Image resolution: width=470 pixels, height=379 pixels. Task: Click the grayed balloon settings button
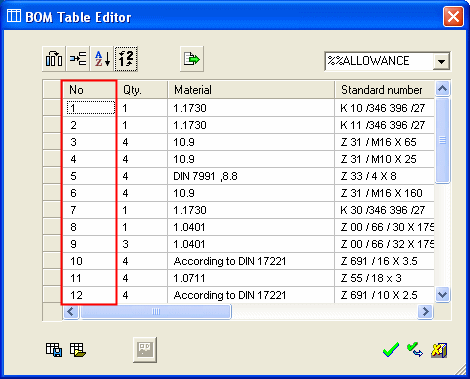tap(145, 350)
